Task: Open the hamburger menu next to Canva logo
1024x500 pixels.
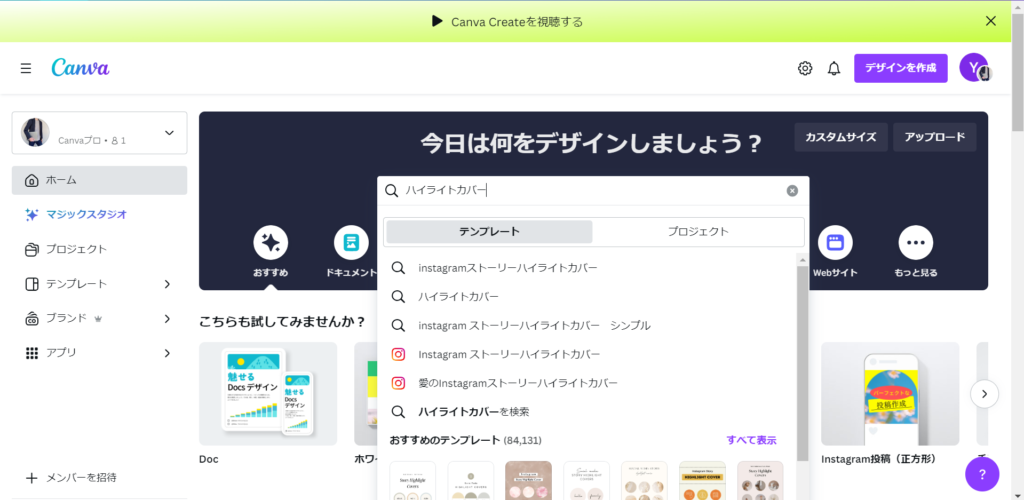Action: [25, 69]
